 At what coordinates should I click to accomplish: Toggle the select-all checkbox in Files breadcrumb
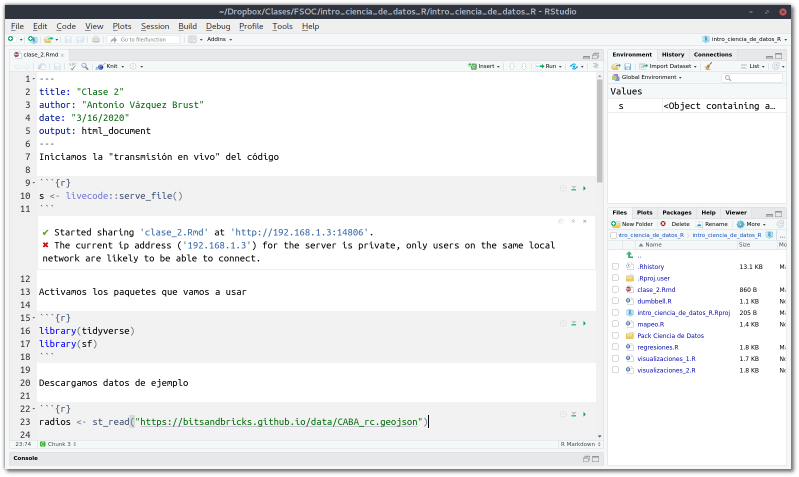(614, 235)
